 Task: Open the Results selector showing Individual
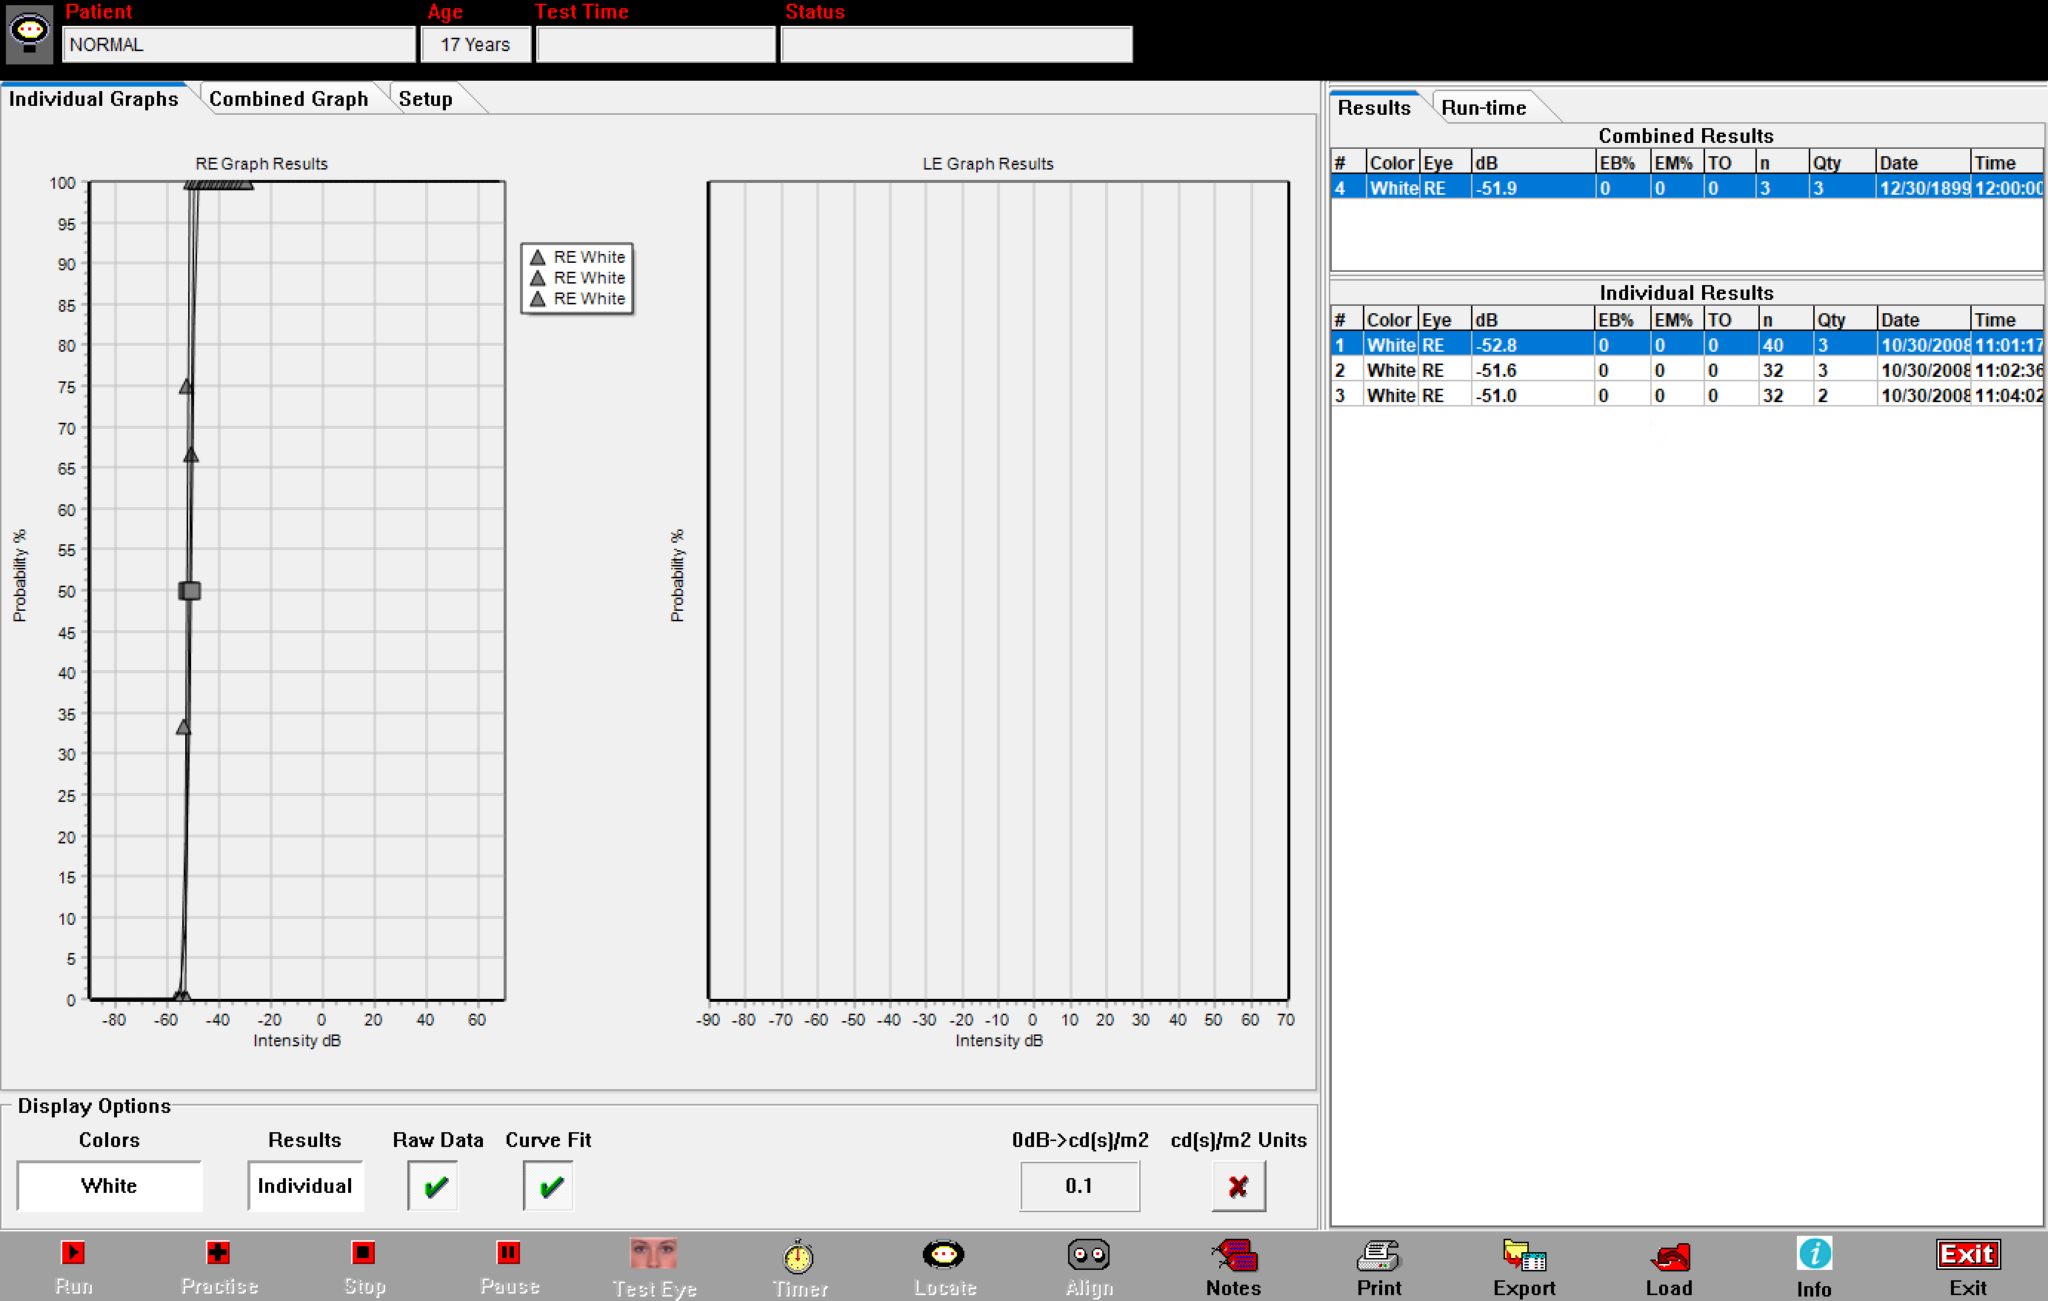305,1186
